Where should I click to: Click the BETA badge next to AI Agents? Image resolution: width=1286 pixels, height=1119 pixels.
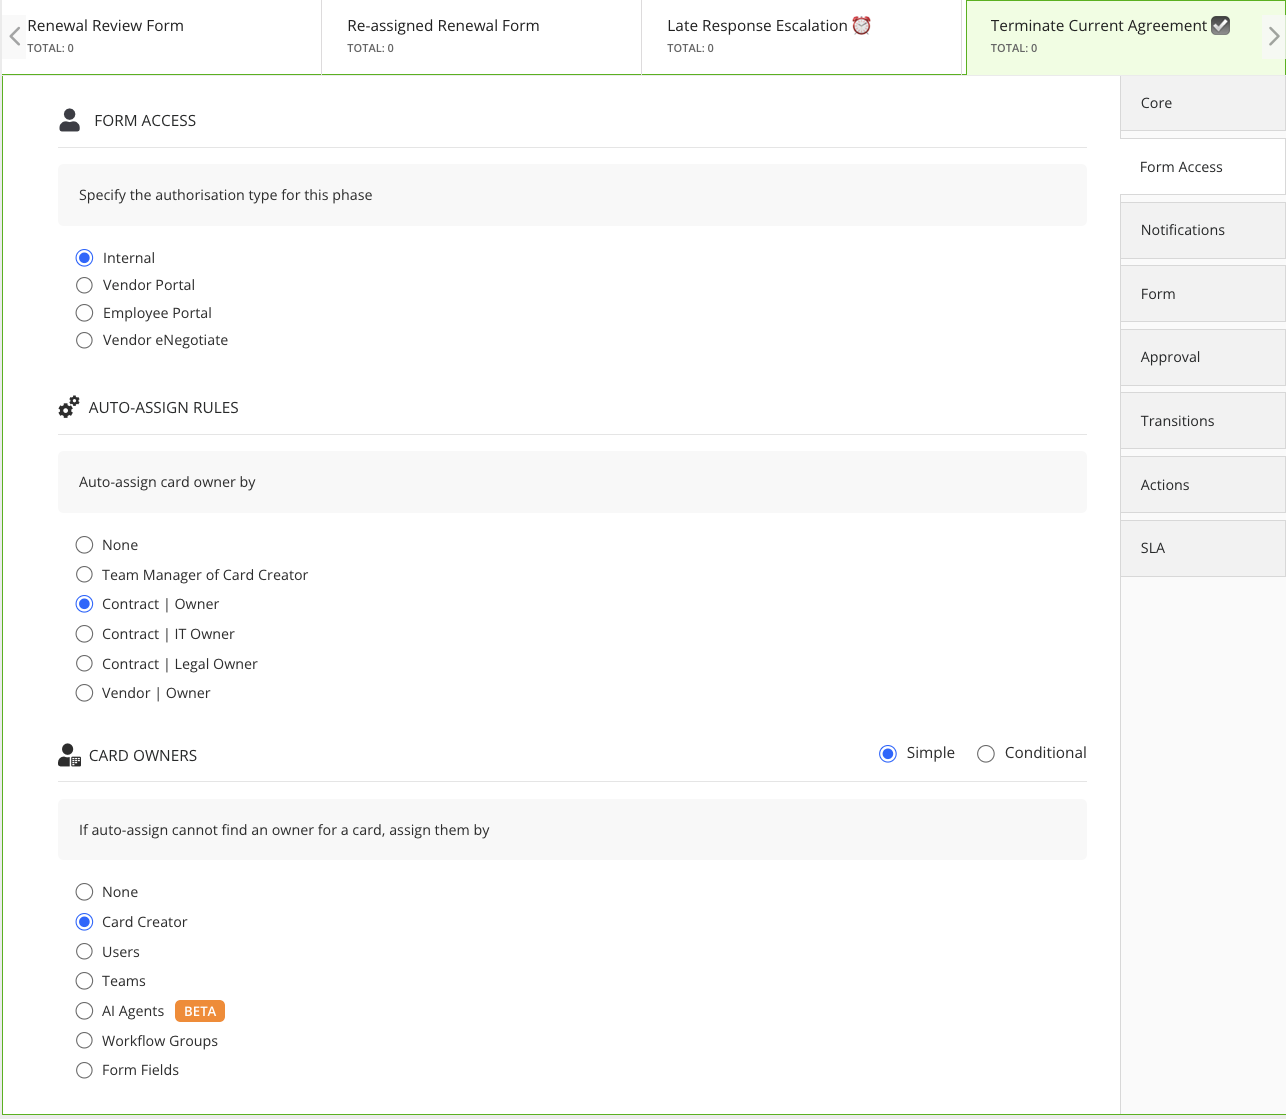[x=199, y=1011]
